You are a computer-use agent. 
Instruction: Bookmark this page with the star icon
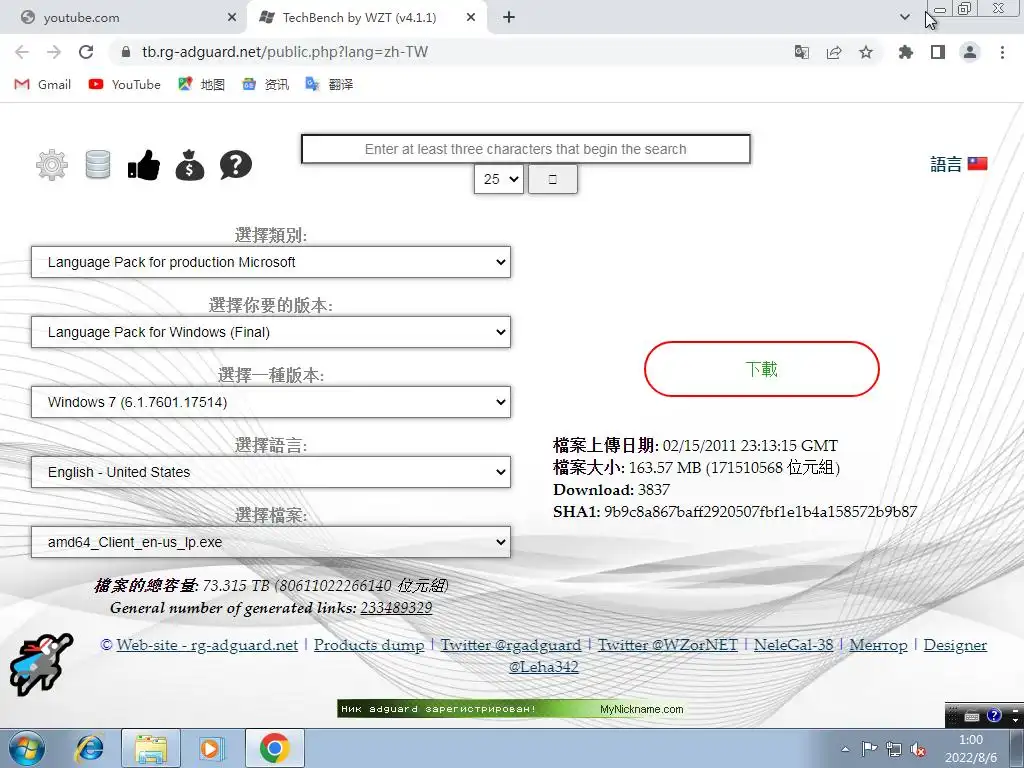click(x=866, y=52)
